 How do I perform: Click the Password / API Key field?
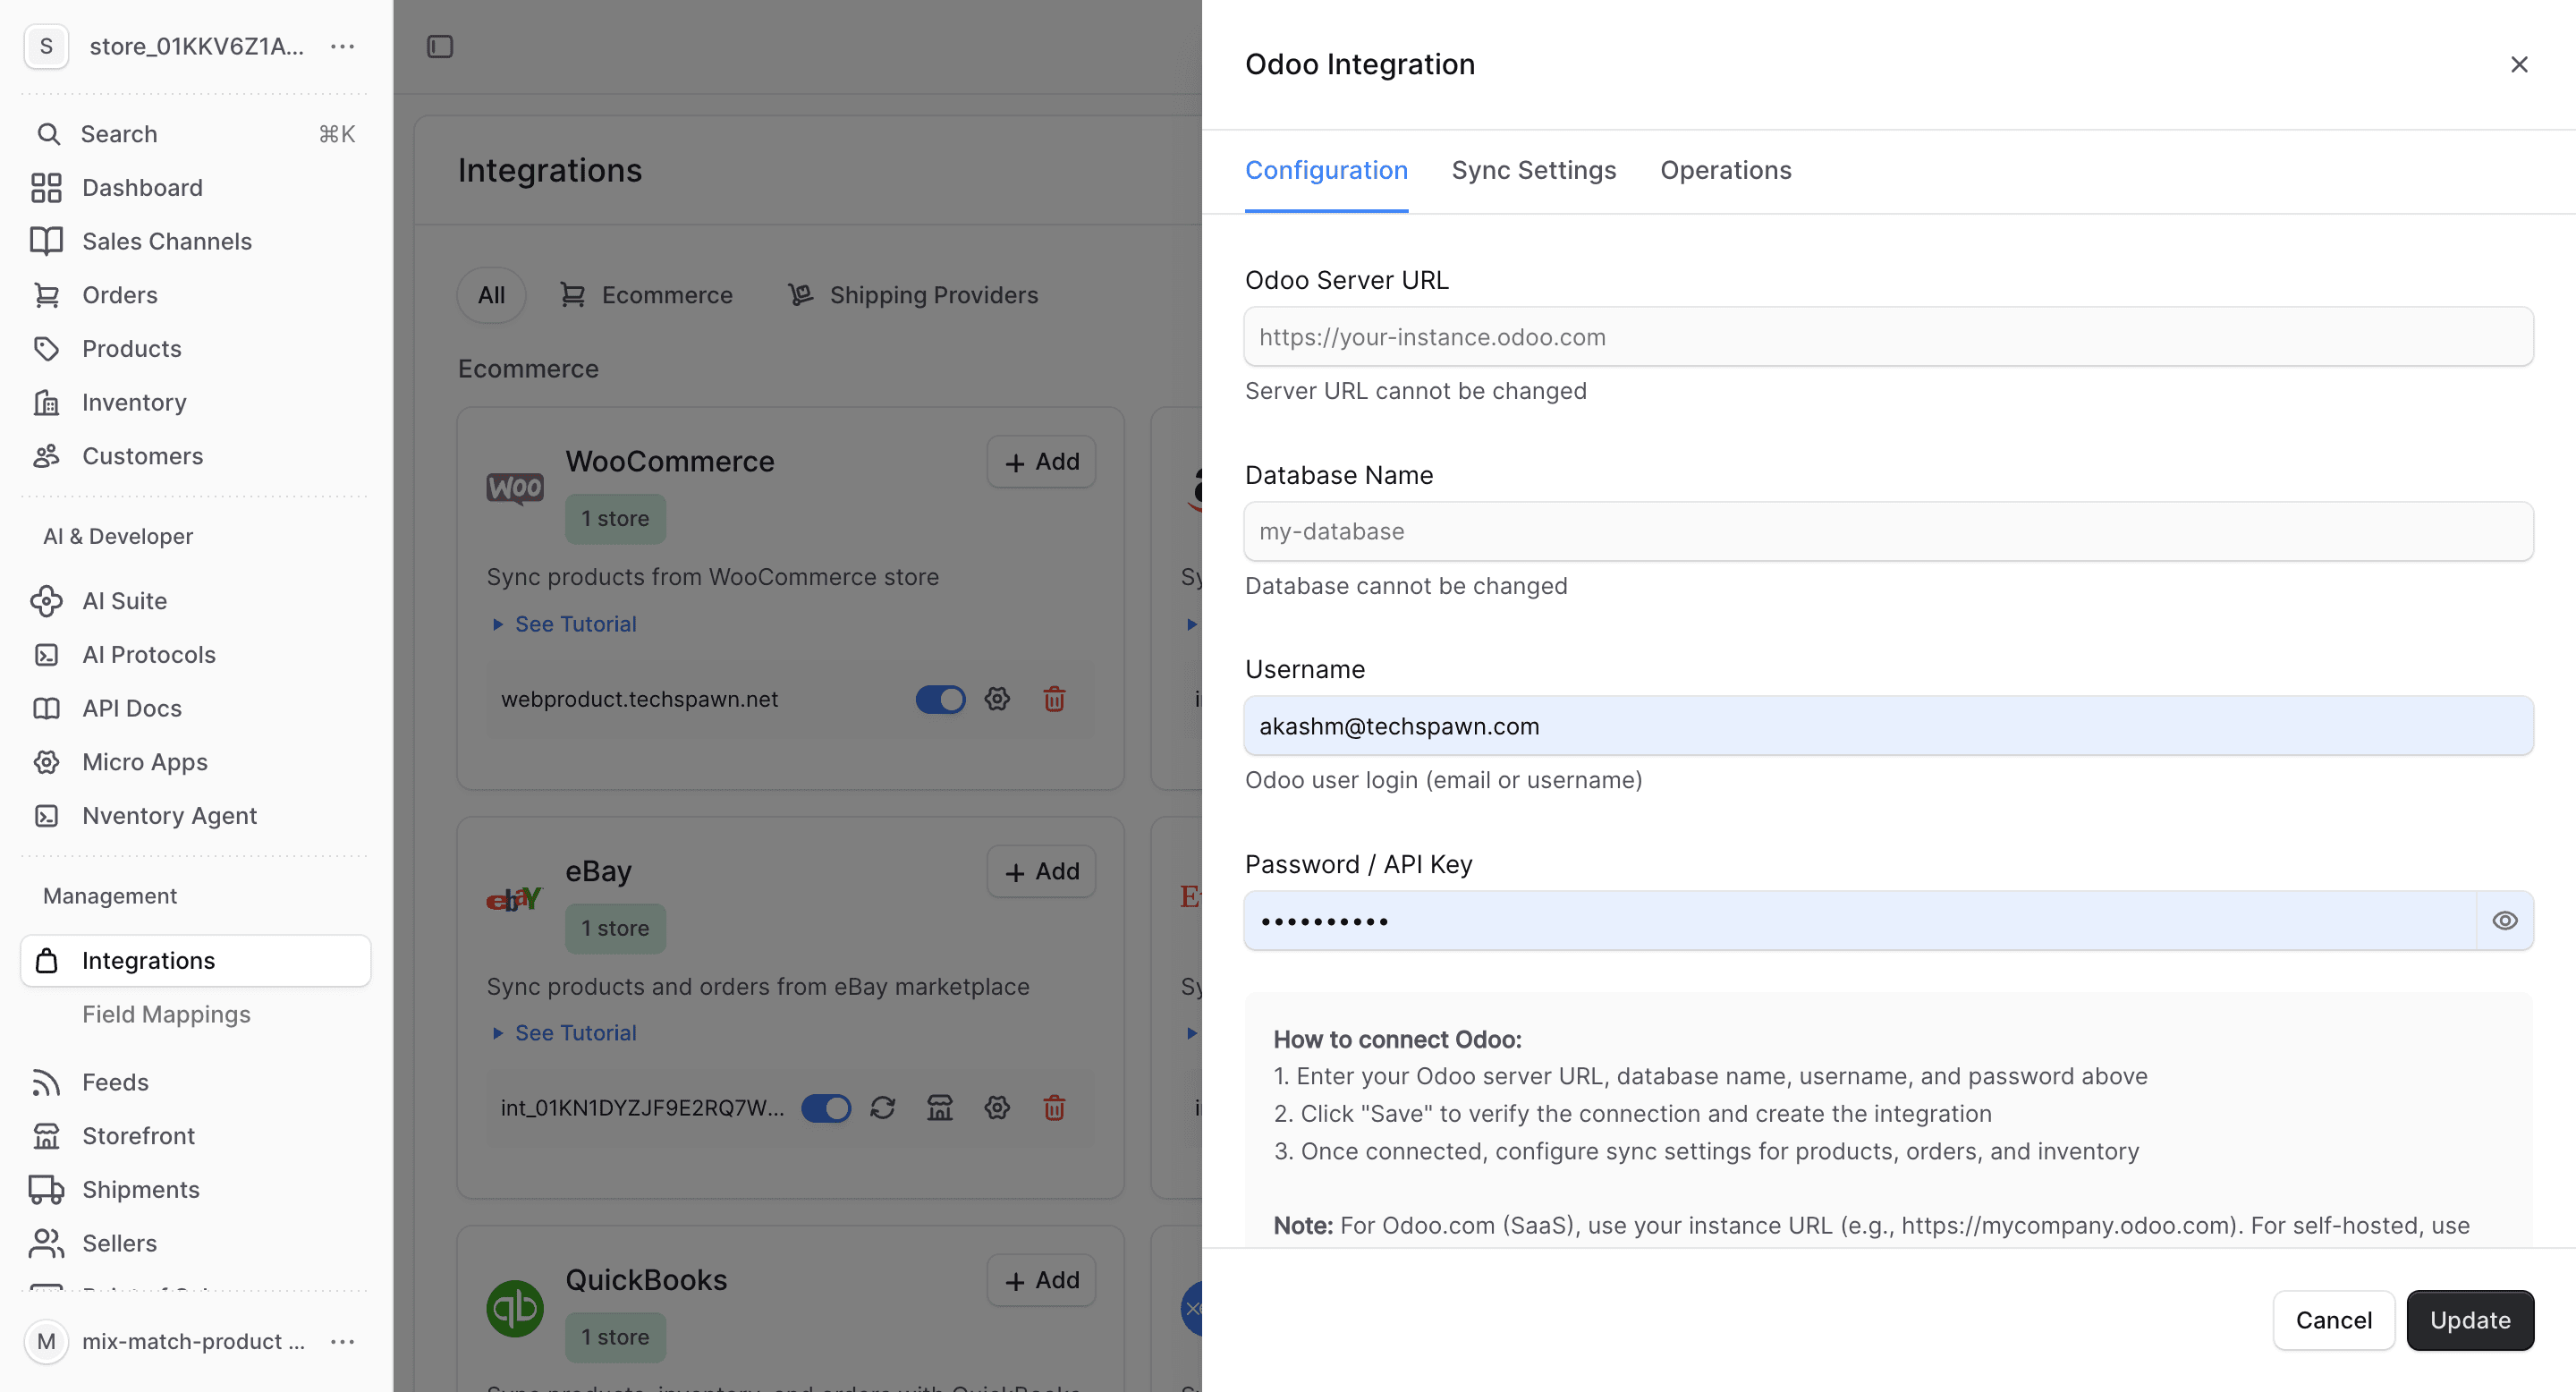coord(1860,921)
